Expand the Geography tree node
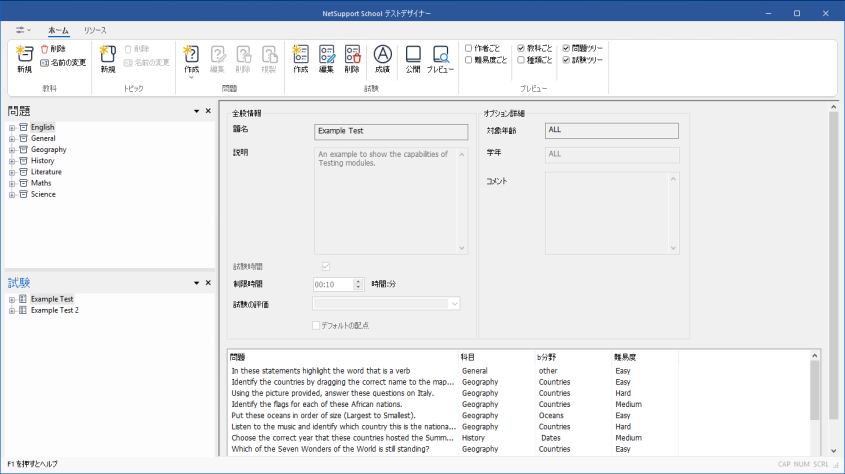This screenshot has height=474, width=845. coord(12,149)
